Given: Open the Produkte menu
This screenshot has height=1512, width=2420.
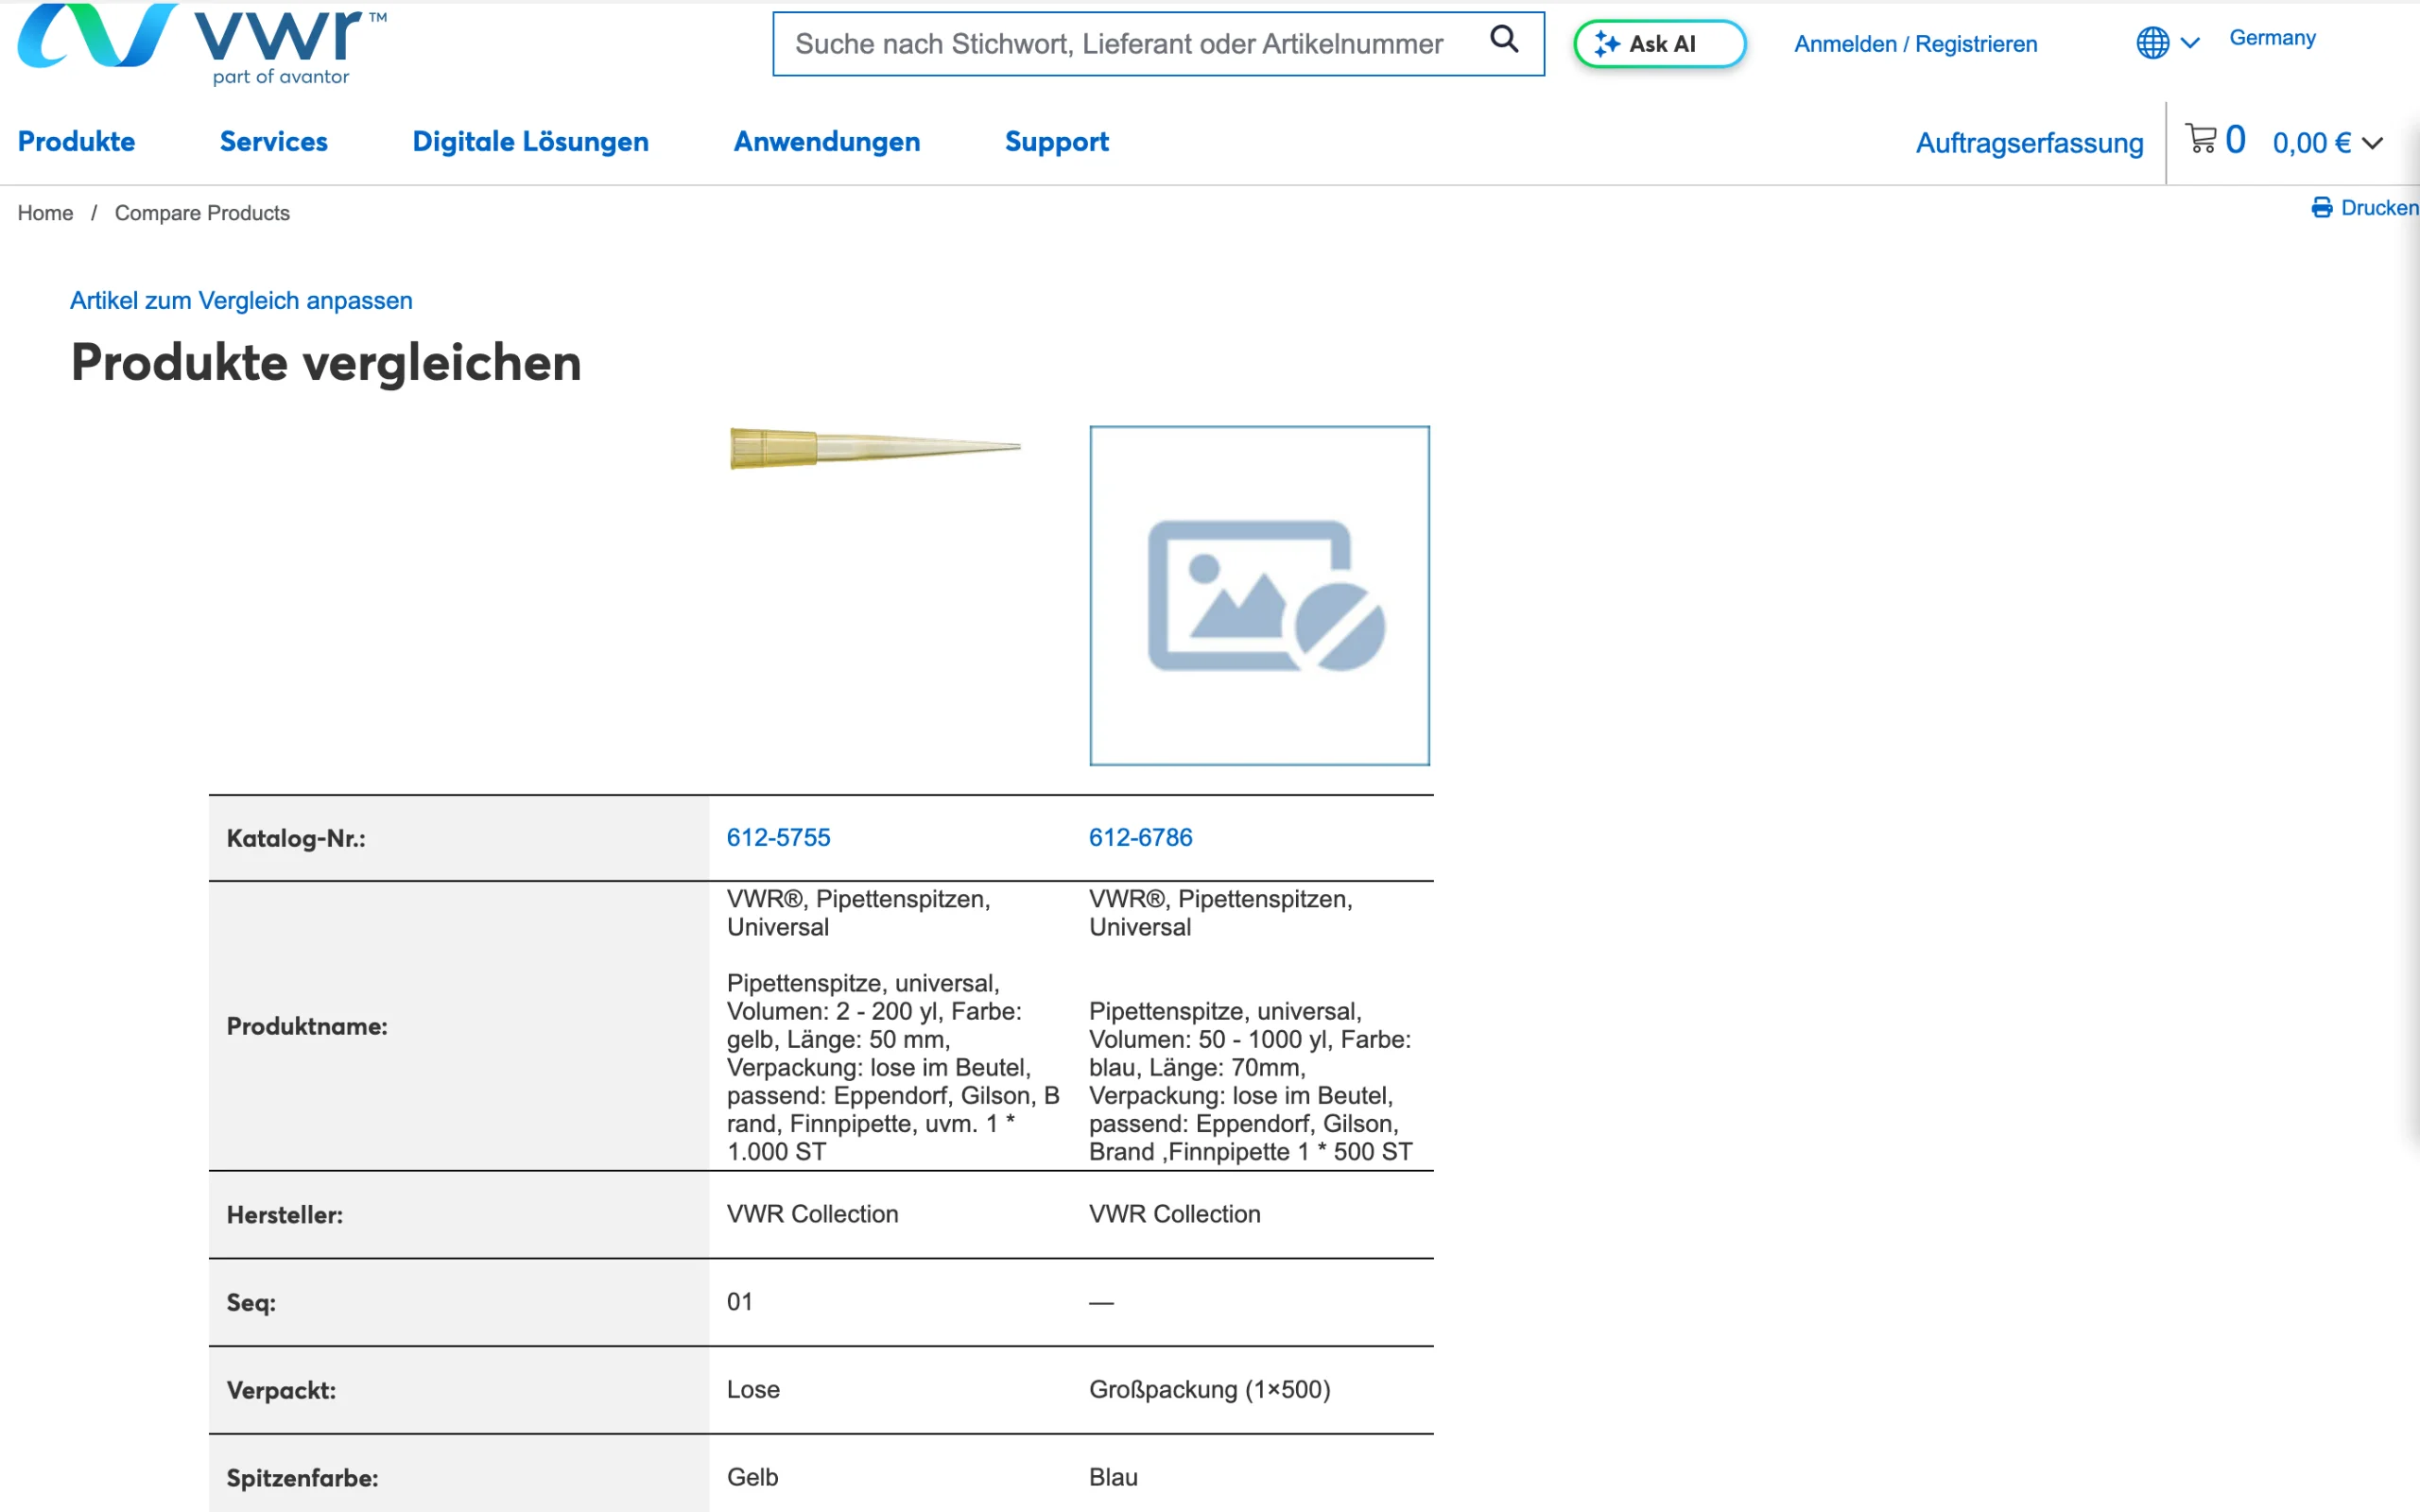Looking at the screenshot, I should coord(76,142).
